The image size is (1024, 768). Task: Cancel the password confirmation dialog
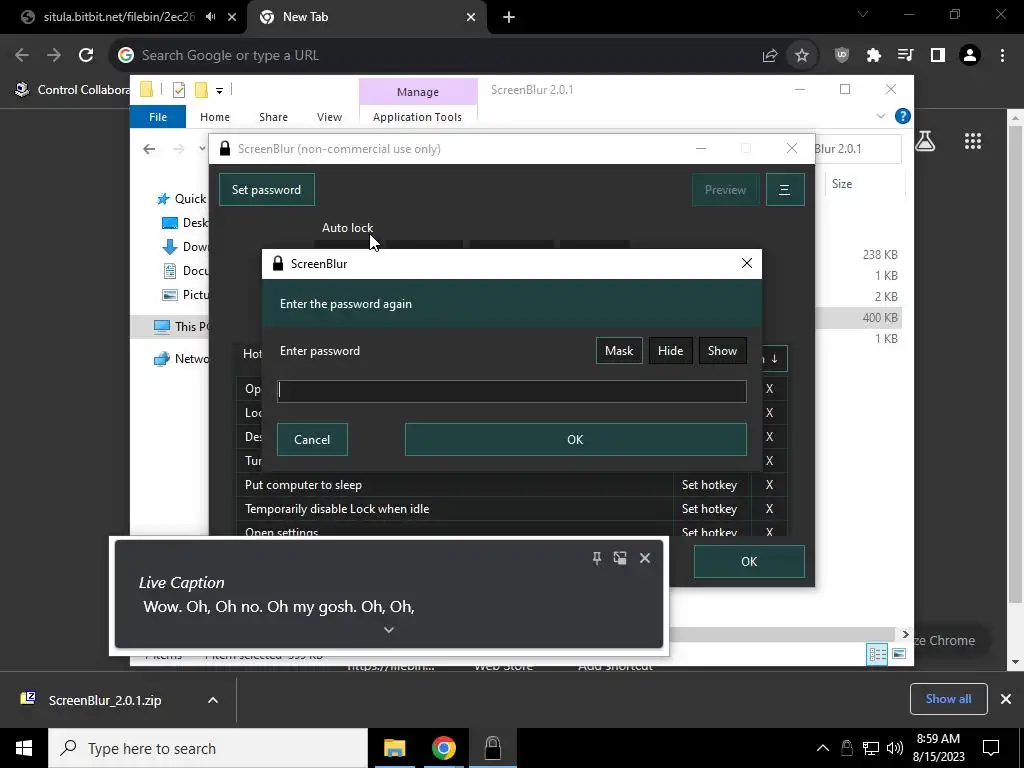click(x=312, y=440)
